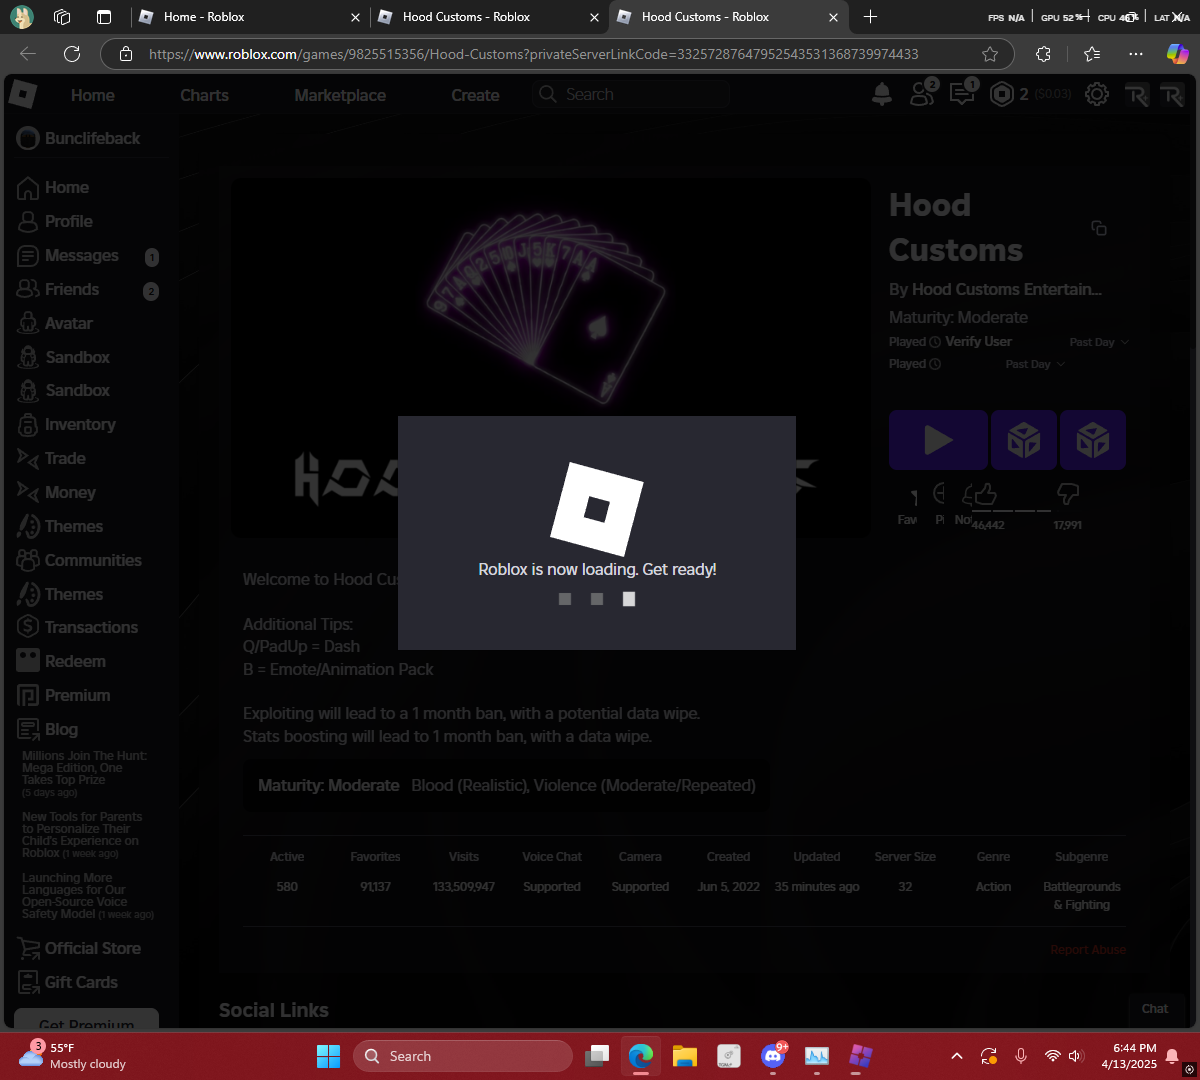The image size is (1200, 1080).
Task: Open the Edge tab actions menu icon
Action: coord(104,16)
